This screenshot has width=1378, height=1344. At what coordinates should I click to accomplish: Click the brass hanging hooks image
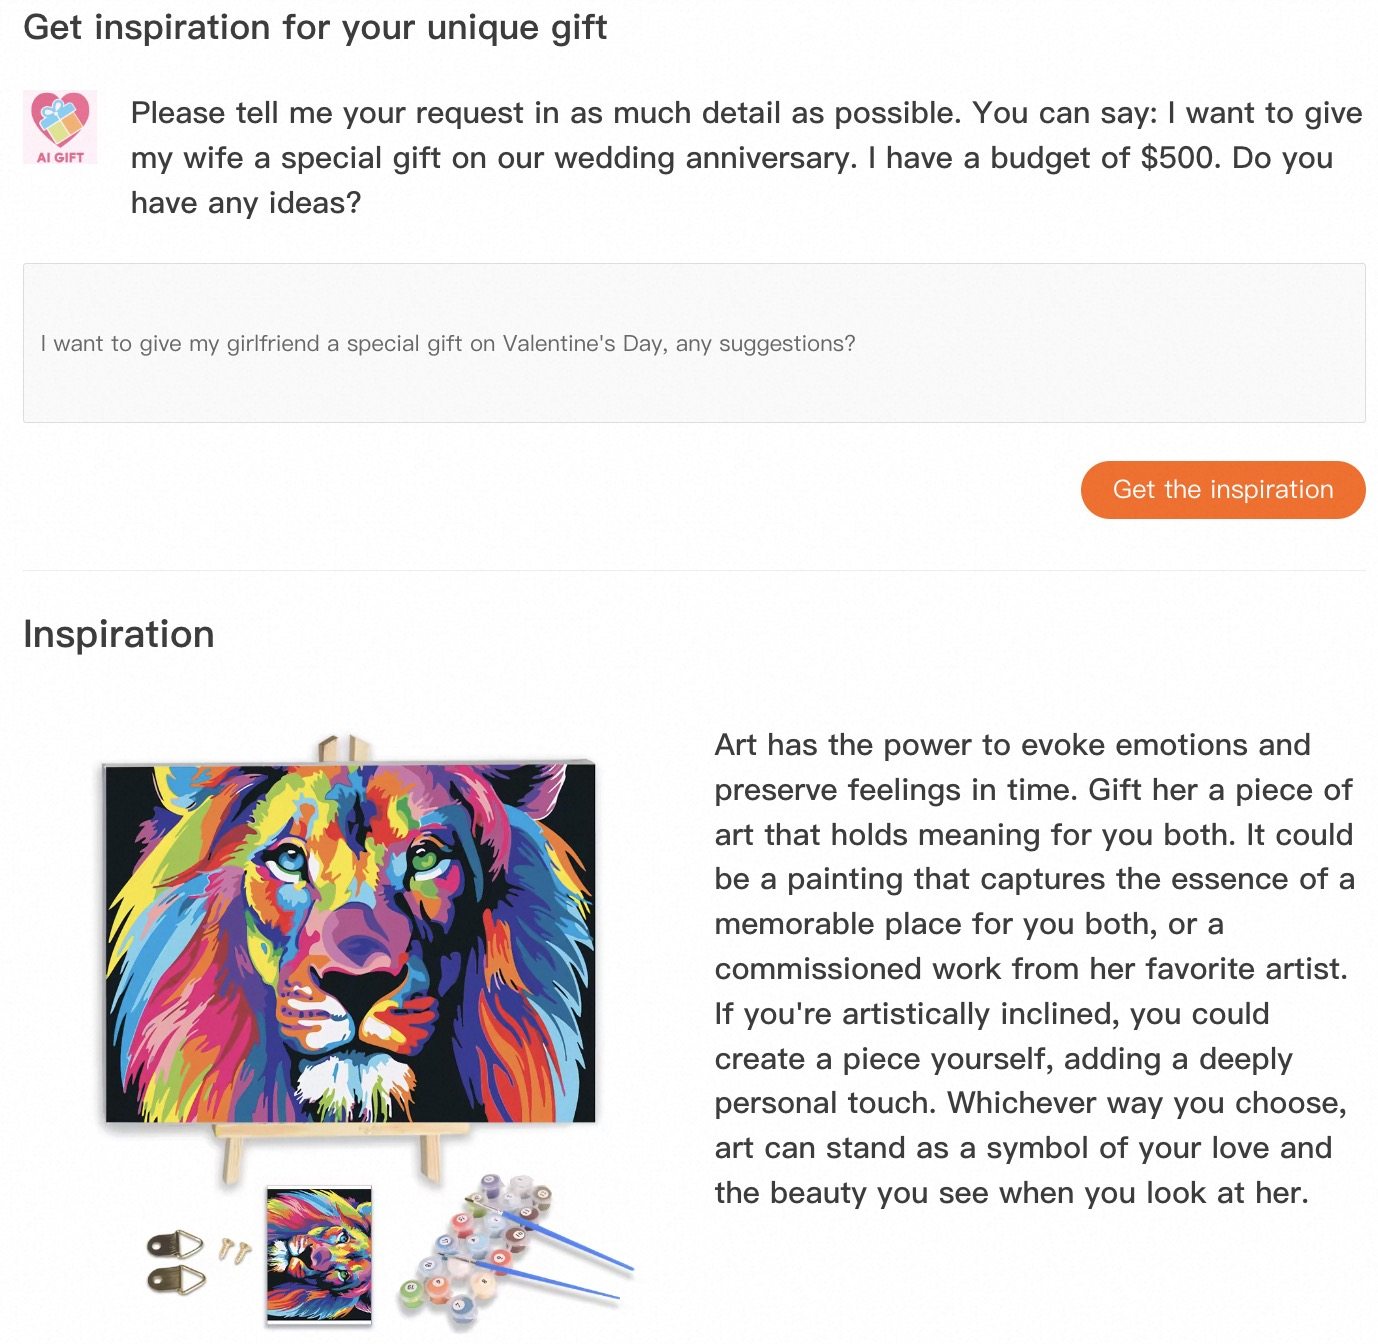[176, 1261]
